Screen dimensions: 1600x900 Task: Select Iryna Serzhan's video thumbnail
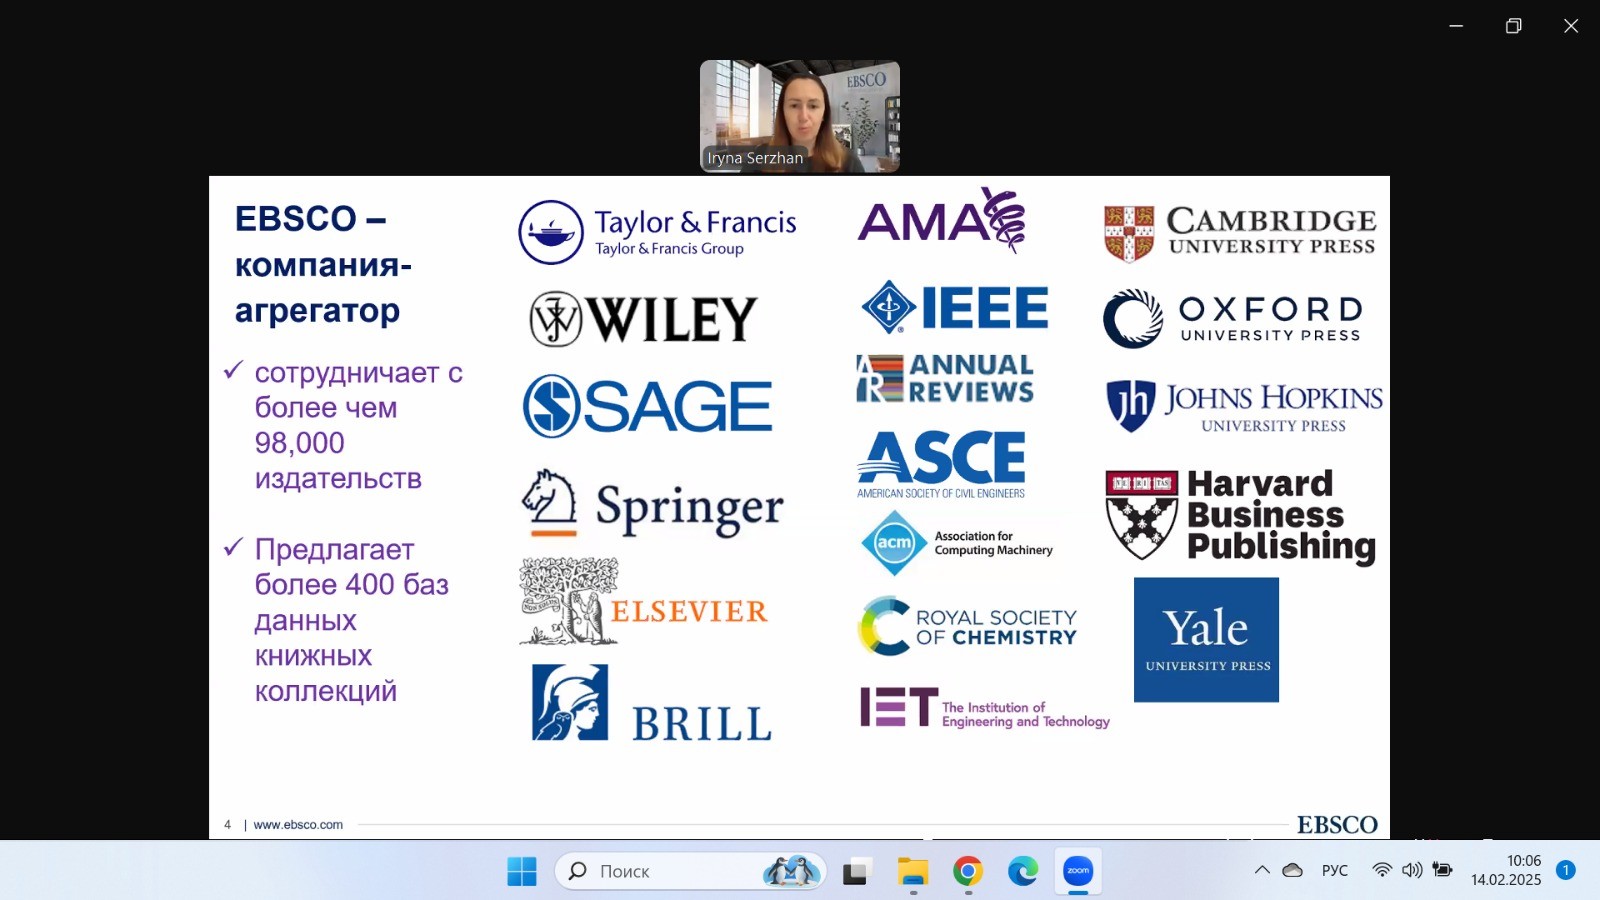click(800, 116)
